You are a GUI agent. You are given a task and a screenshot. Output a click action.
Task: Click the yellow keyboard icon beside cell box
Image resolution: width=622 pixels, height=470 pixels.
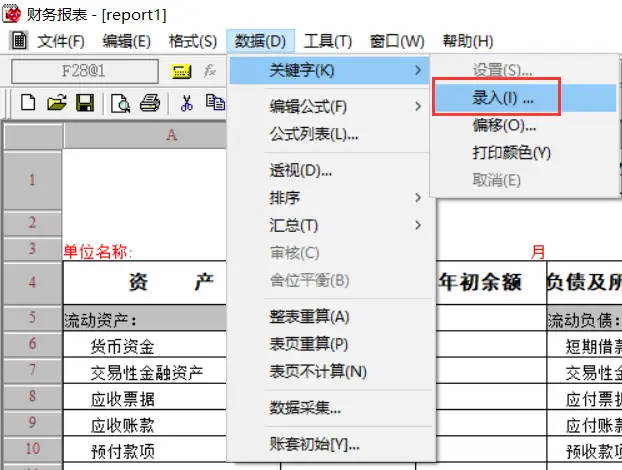(x=181, y=71)
